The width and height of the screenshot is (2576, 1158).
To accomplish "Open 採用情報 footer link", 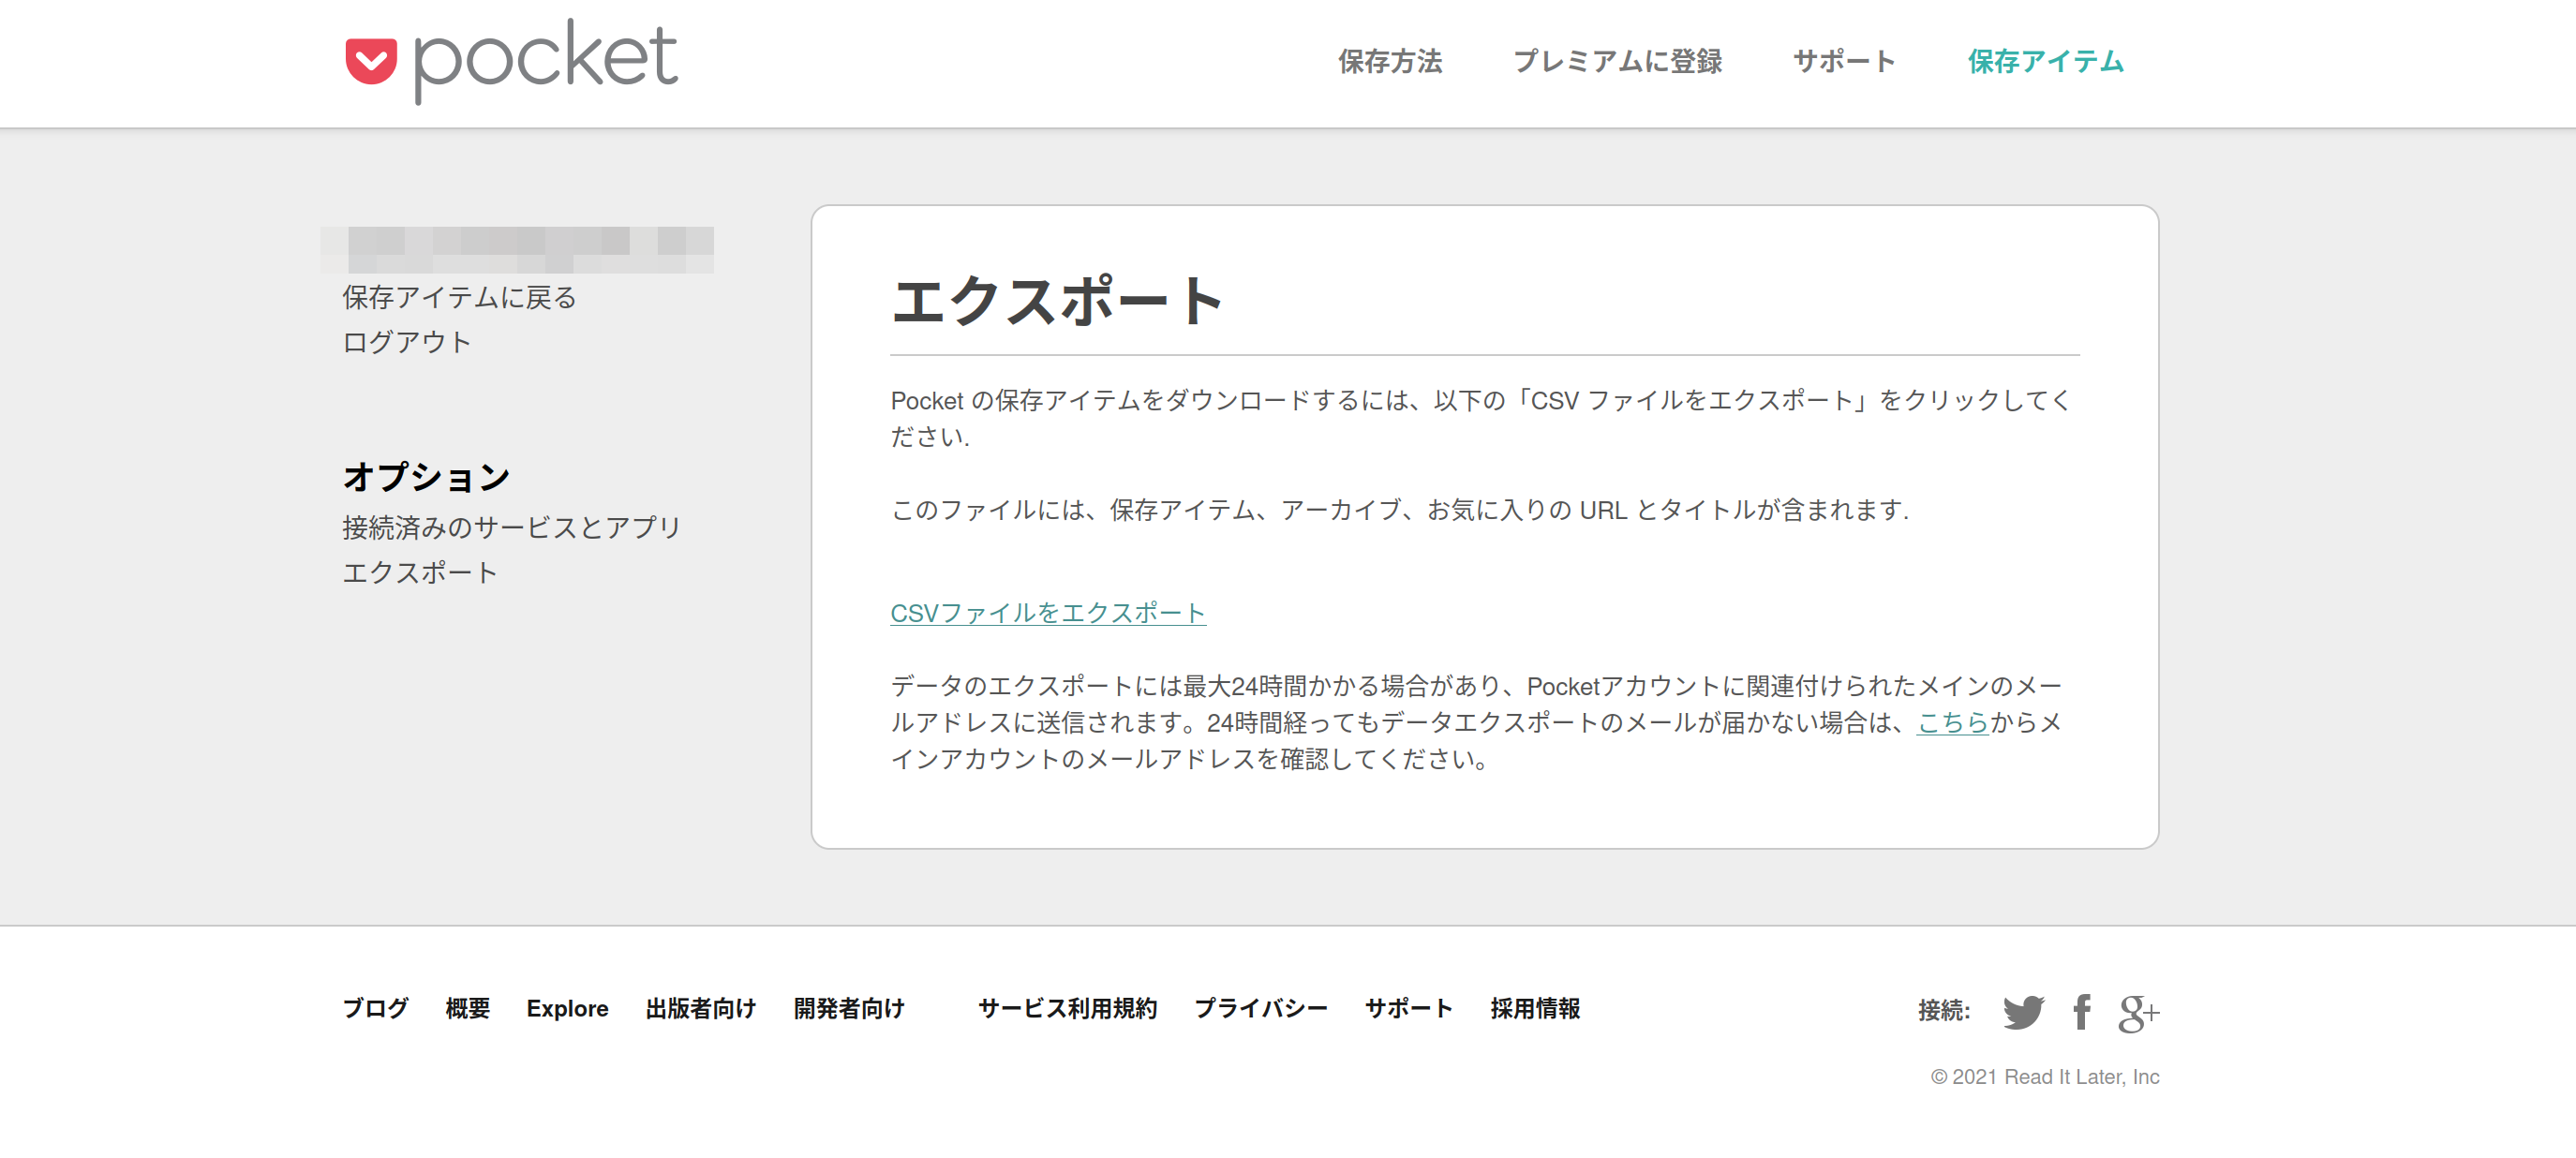I will pyautogui.click(x=1535, y=1008).
